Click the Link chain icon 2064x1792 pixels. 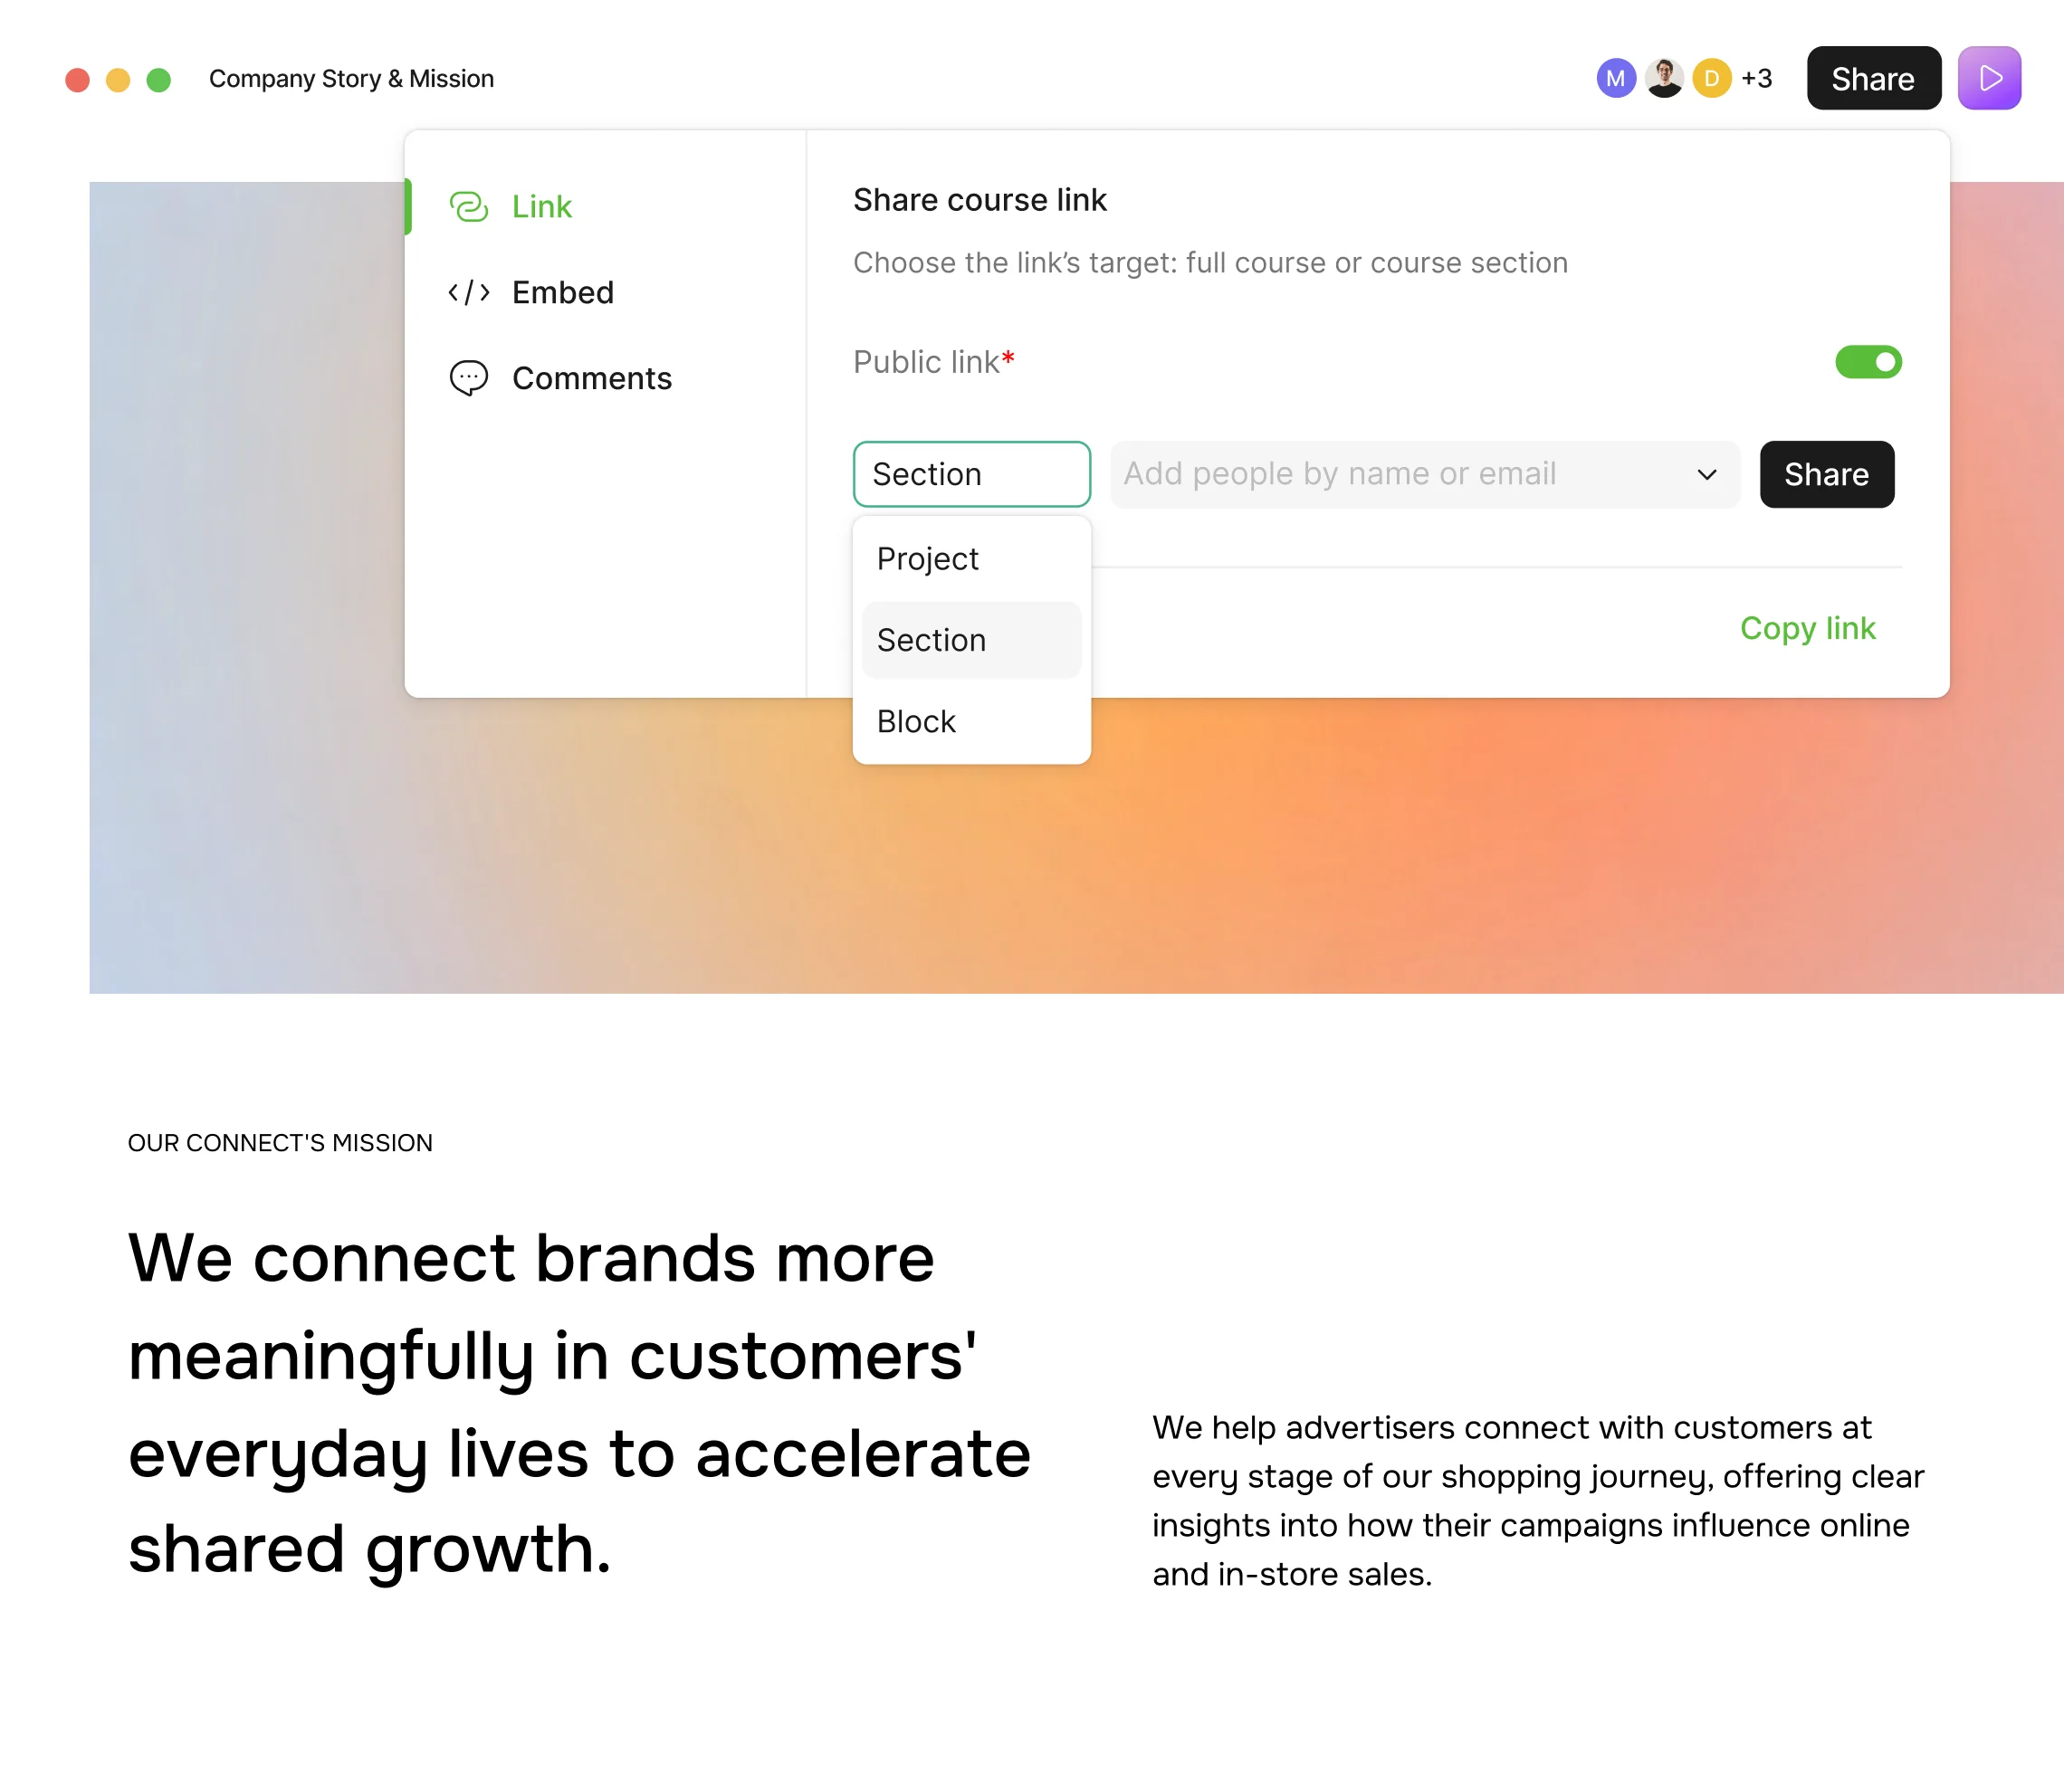468,207
